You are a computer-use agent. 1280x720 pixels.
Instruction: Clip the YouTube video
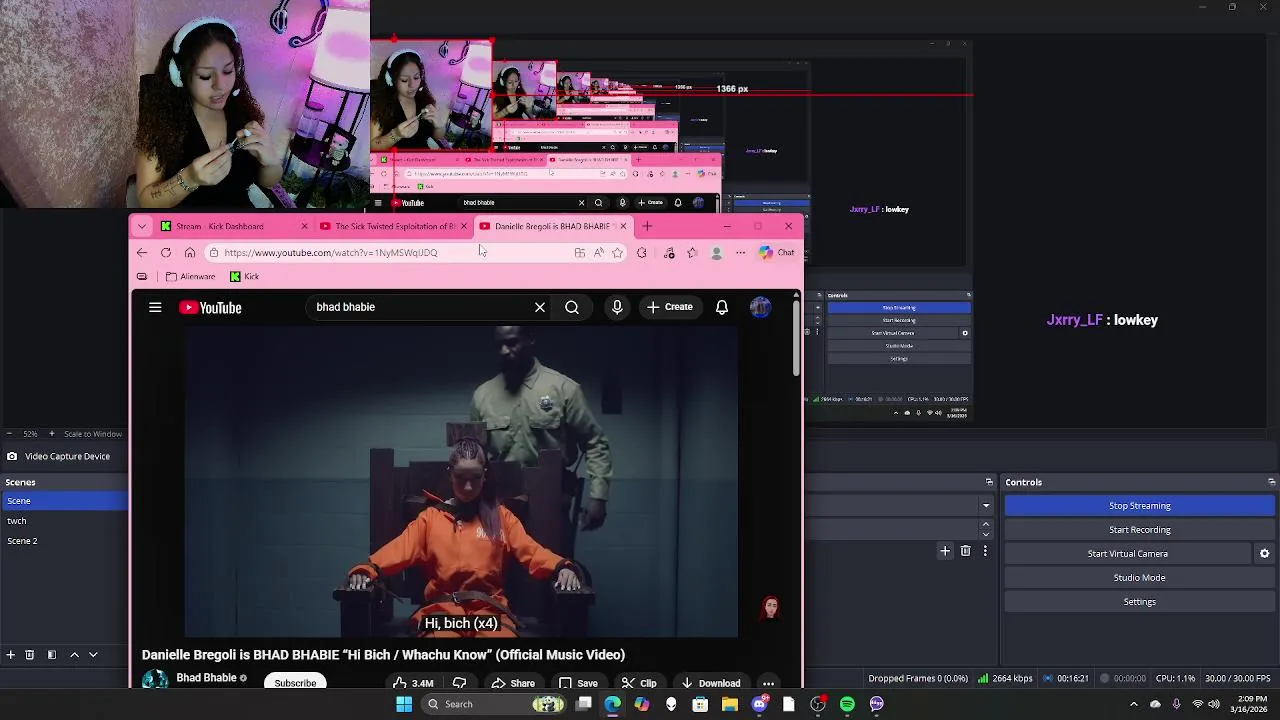(x=639, y=683)
